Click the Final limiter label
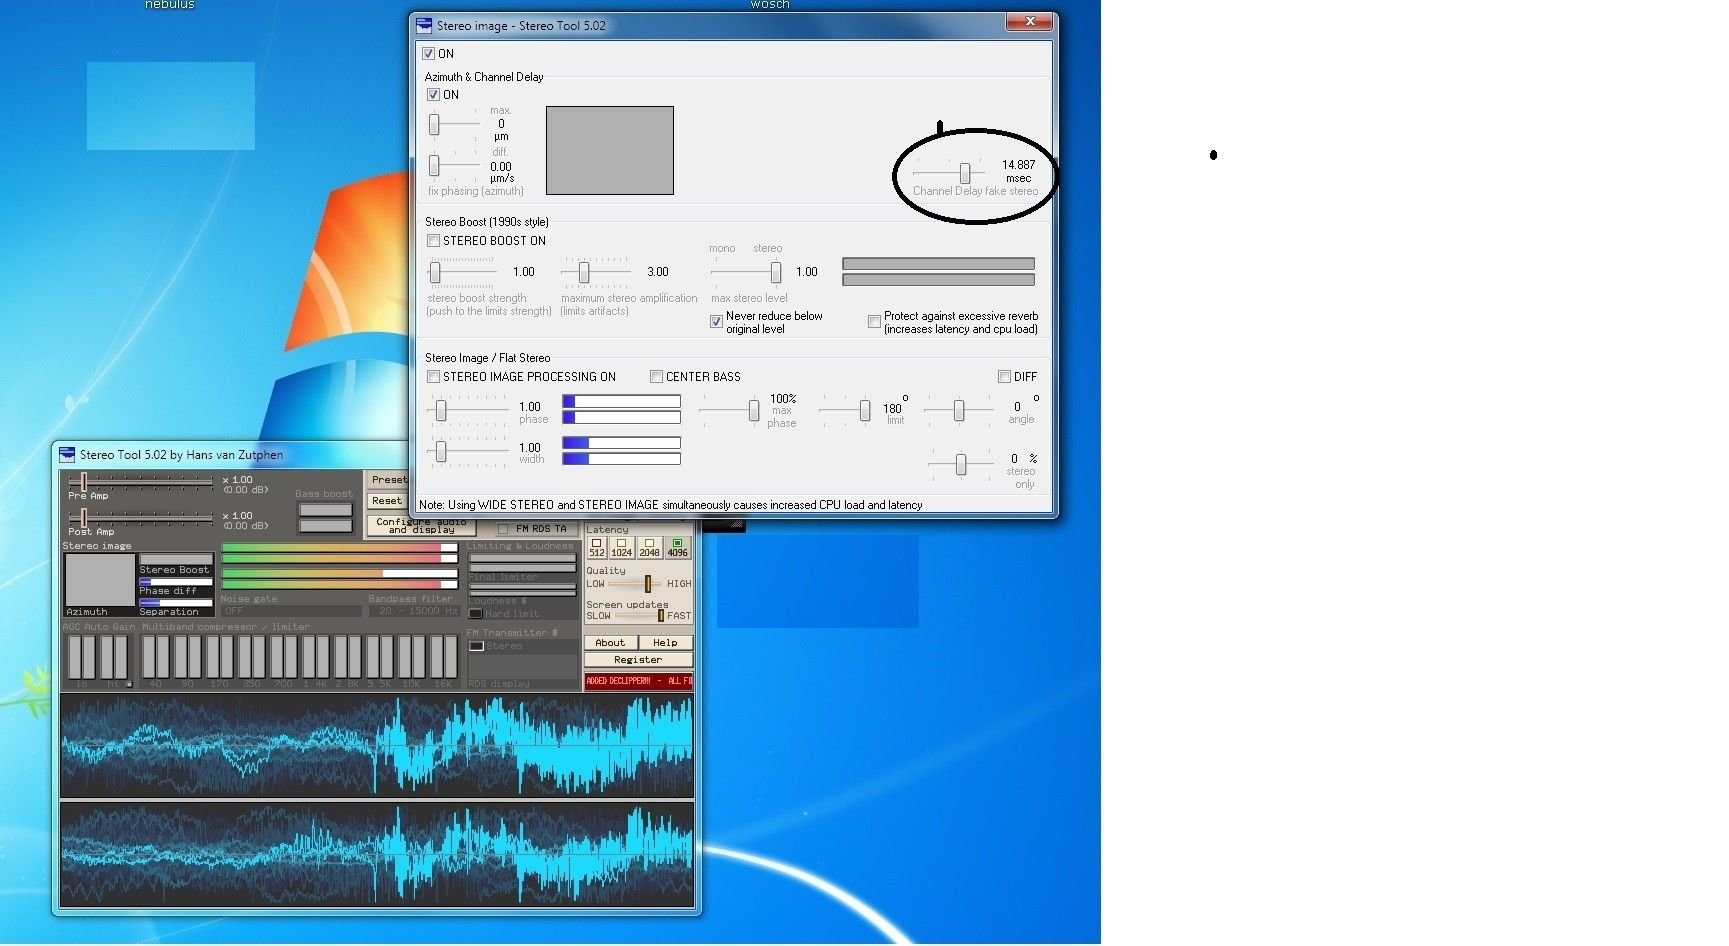 point(504,577)
